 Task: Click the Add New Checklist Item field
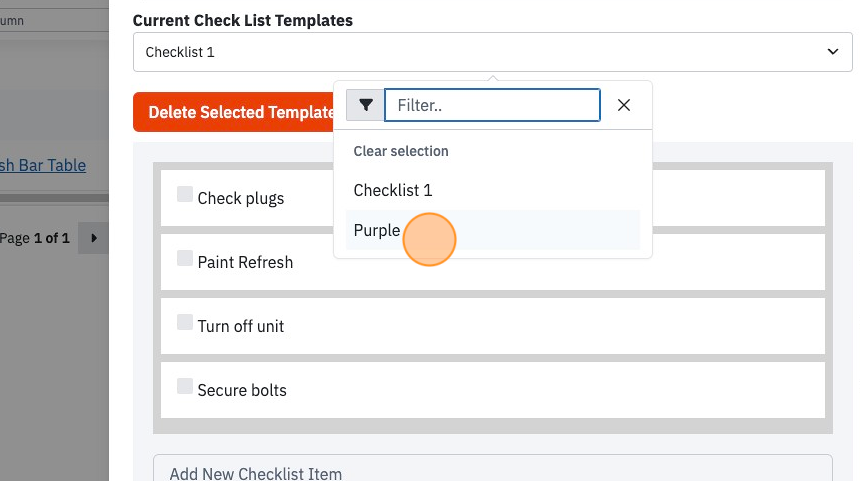point(493,468)
